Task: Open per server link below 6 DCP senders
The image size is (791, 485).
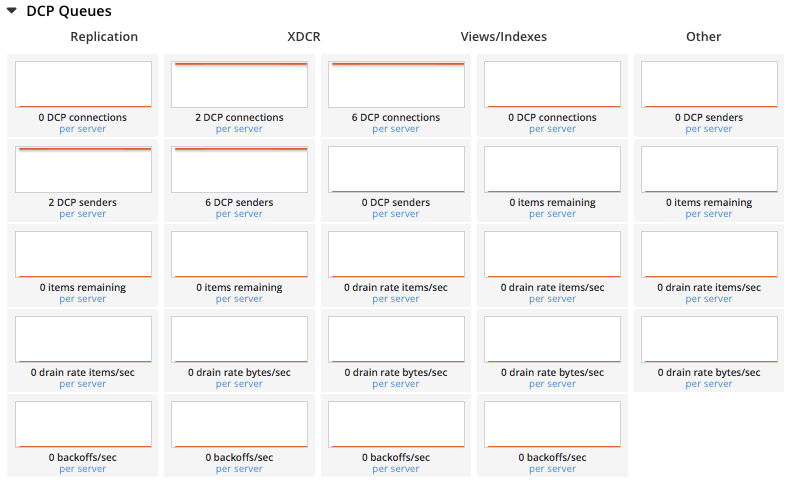Action: (x=239, y=214)
